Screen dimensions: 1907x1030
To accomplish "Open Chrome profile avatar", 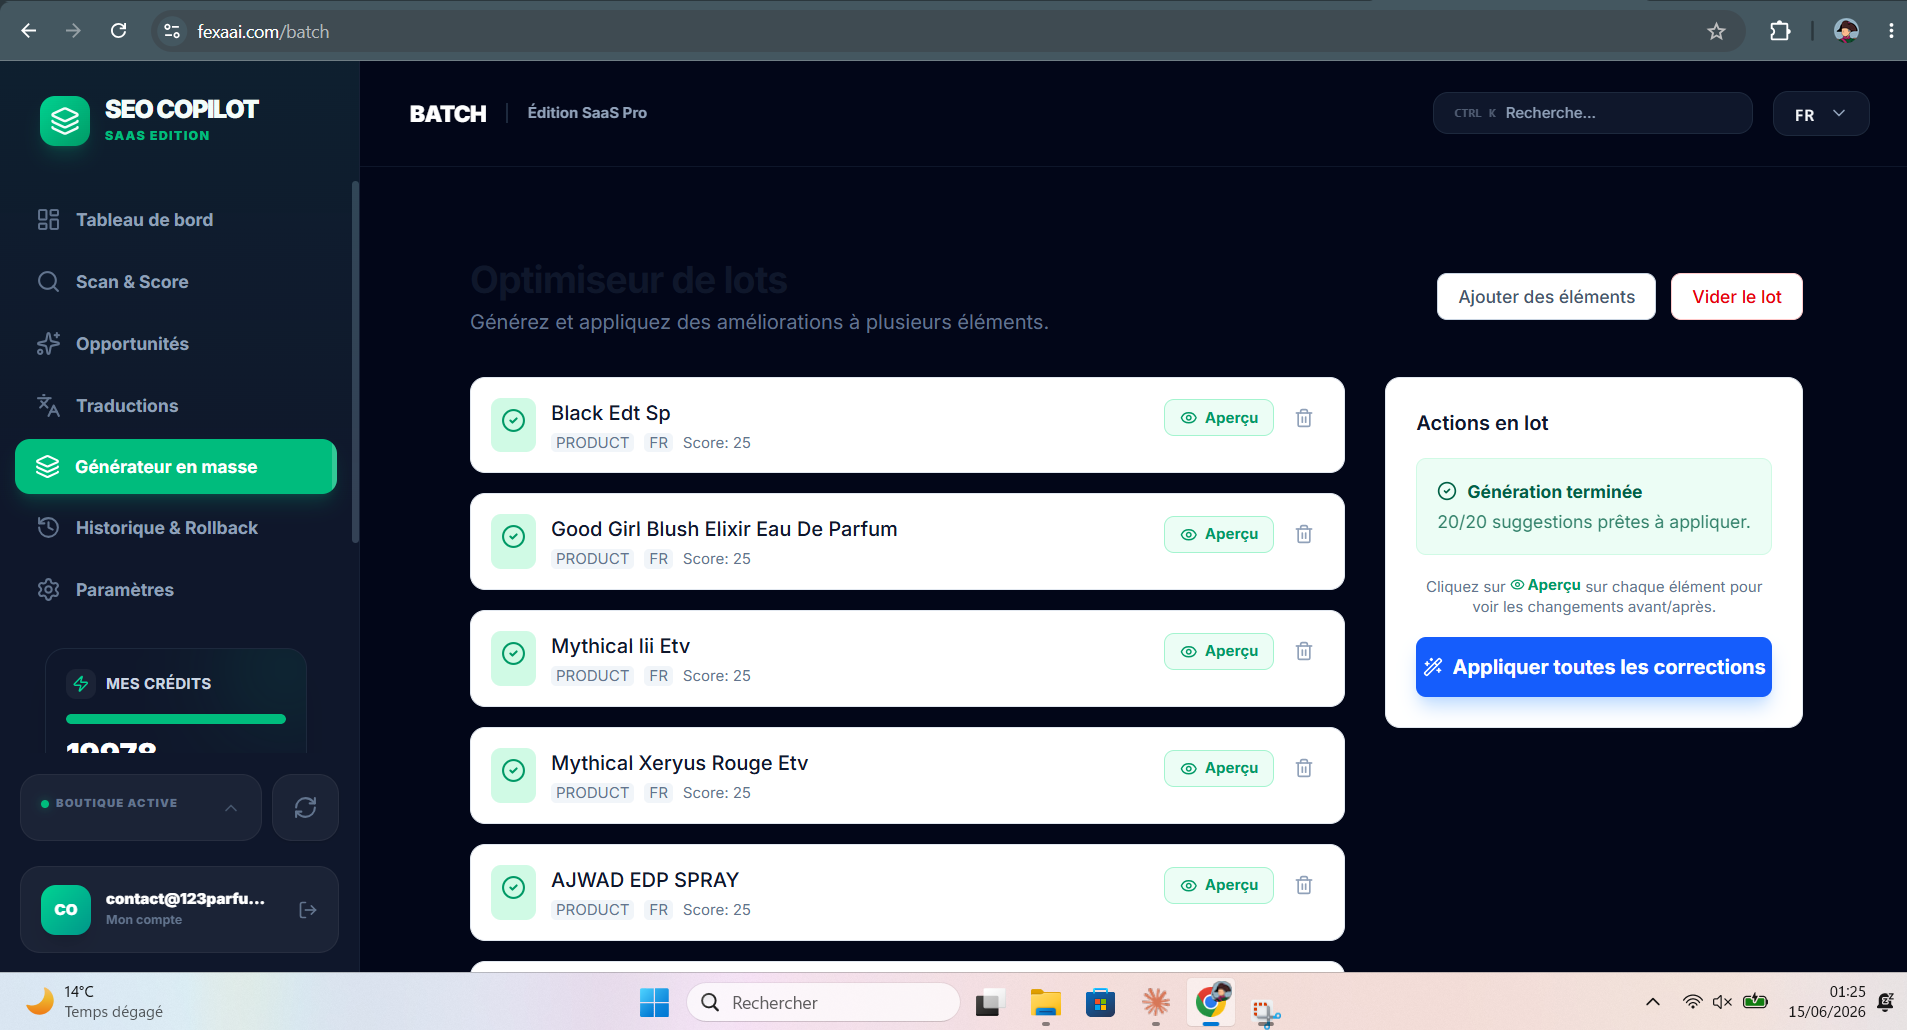I will 1846,31.
